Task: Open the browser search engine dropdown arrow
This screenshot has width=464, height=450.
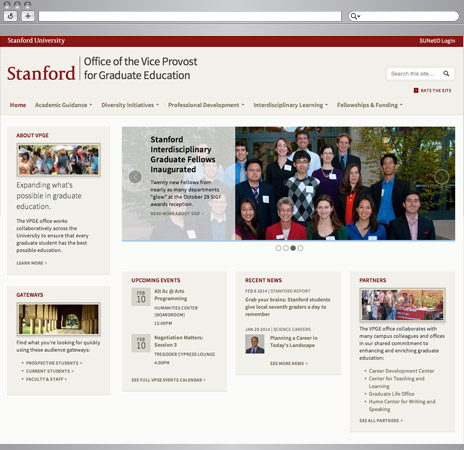Action: (x=359, y=16)
